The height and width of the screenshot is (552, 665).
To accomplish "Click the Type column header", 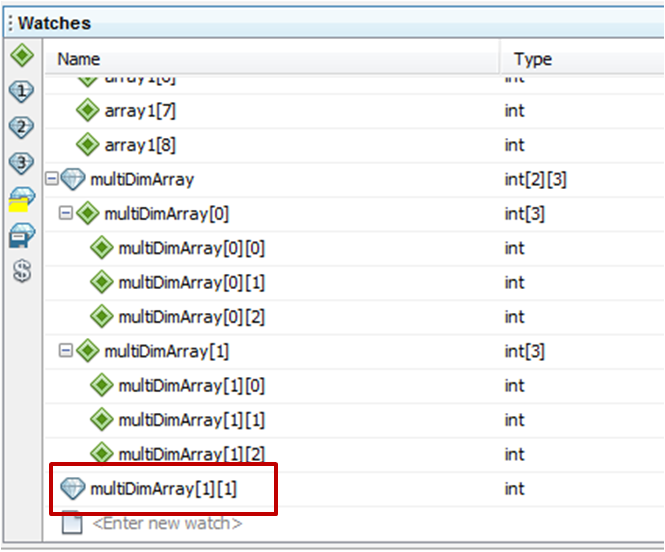I will click(532, 59).
